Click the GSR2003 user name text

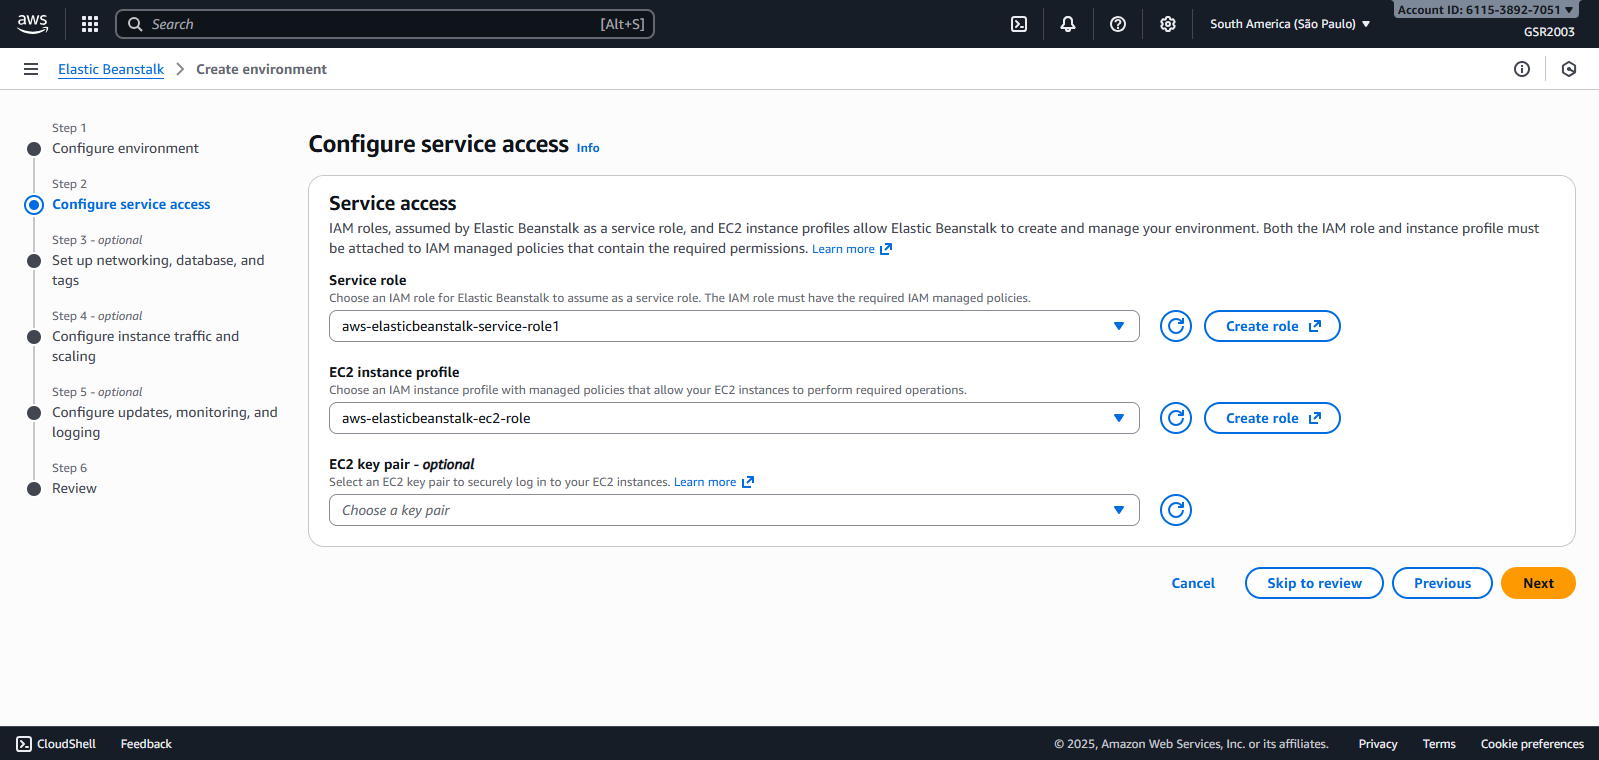click(x=1549, y=32)
